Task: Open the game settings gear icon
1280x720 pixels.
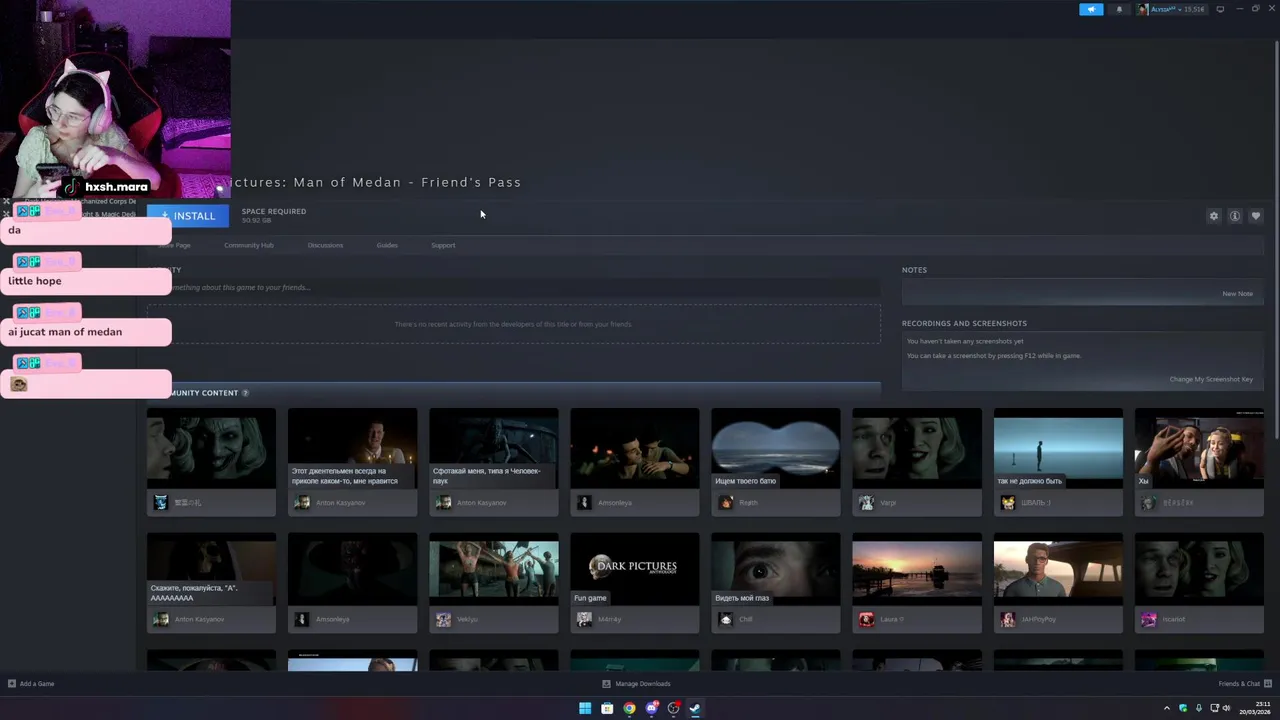Action: pos(1214,216)
